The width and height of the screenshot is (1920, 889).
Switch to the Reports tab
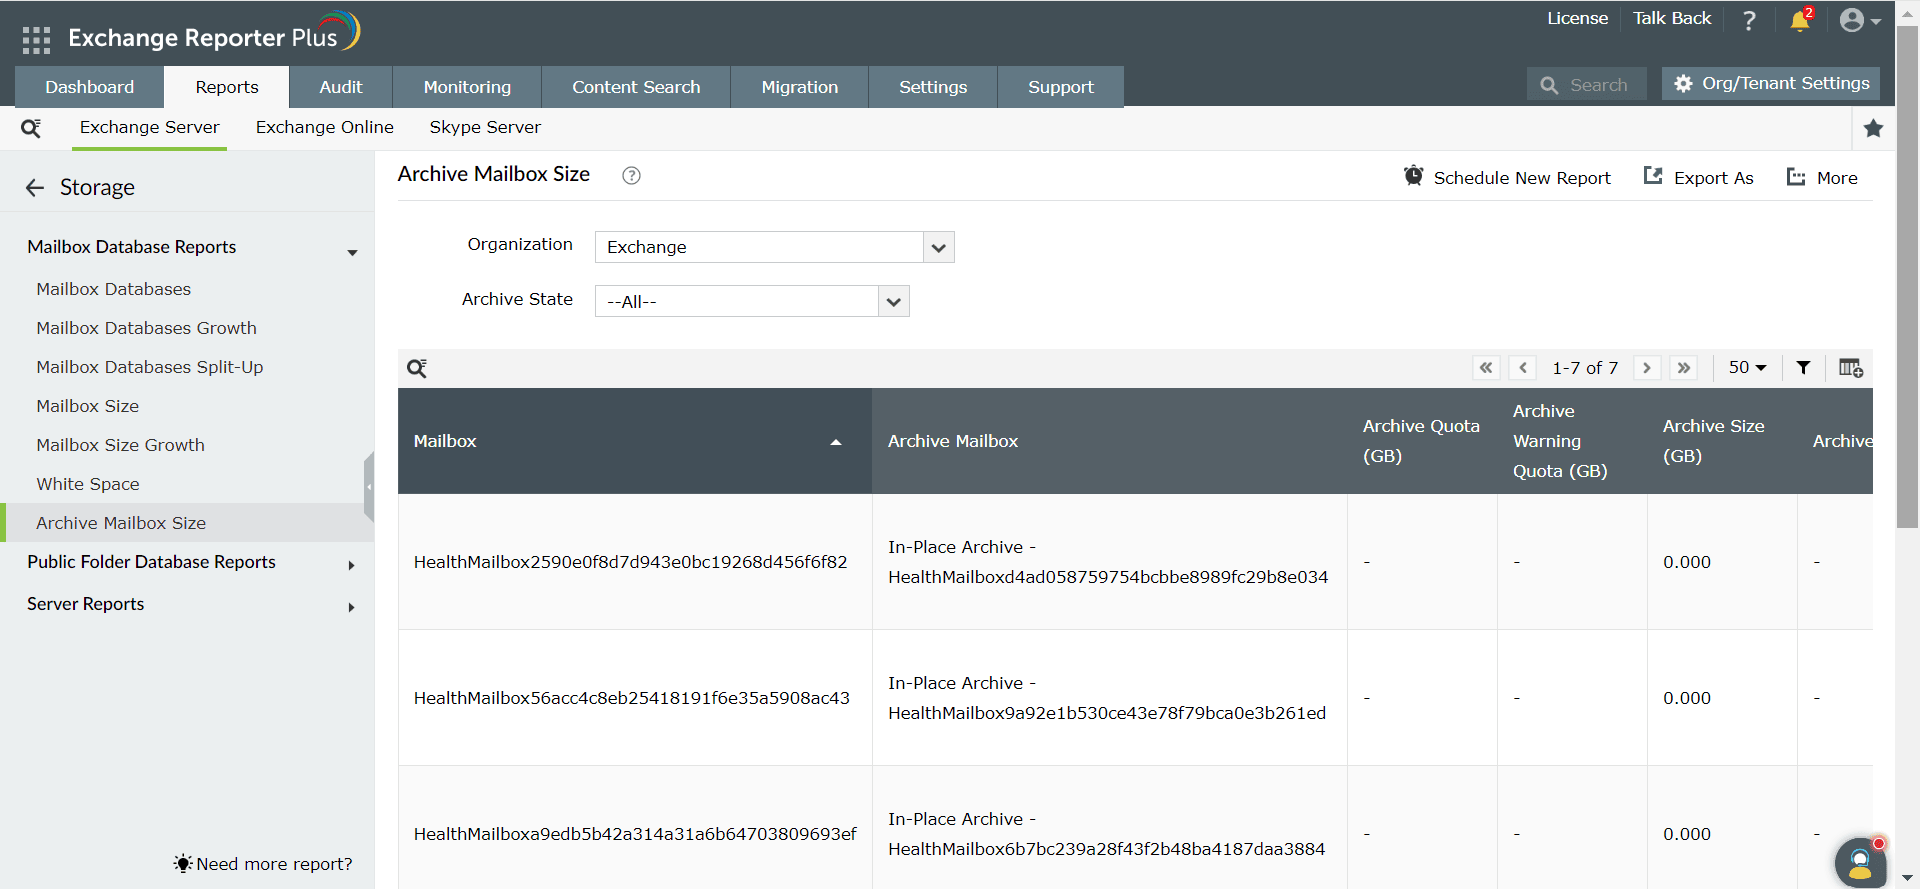tap(227, 87)
